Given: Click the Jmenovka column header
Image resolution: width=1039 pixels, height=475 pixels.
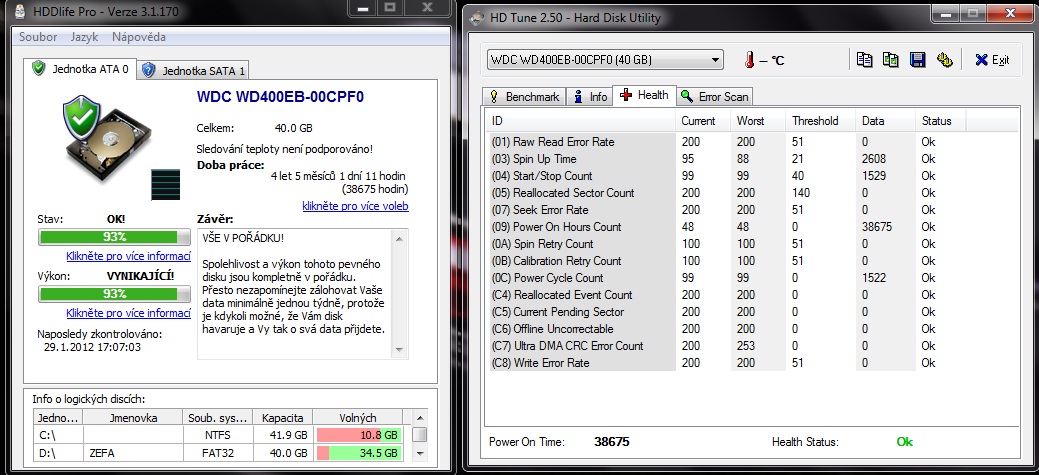Looking at the screenshot, I should point(133,418).
